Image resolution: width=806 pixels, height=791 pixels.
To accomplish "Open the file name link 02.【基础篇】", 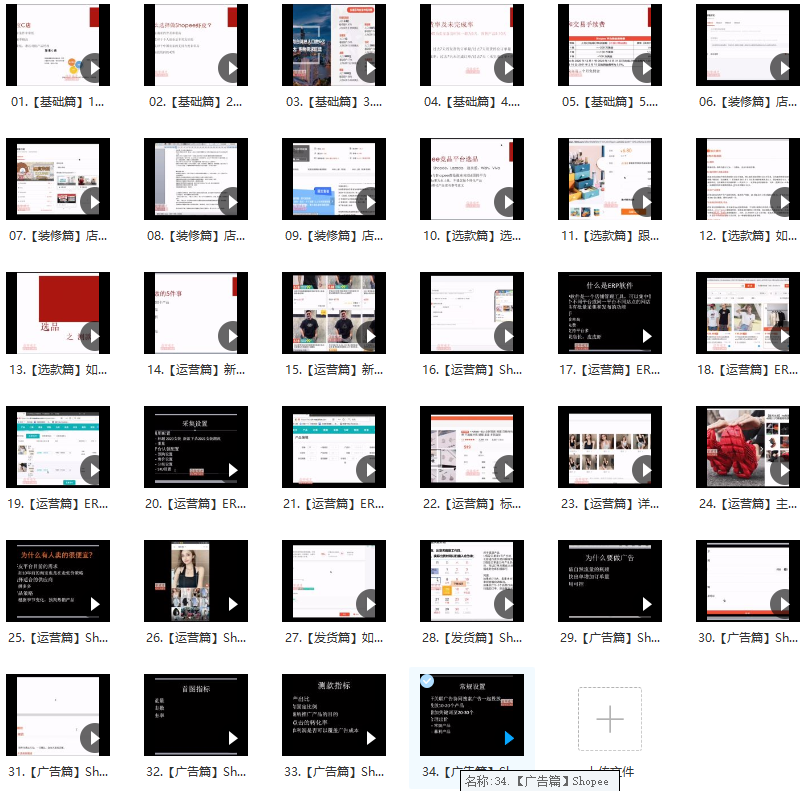I will click(x=196, y=102).
